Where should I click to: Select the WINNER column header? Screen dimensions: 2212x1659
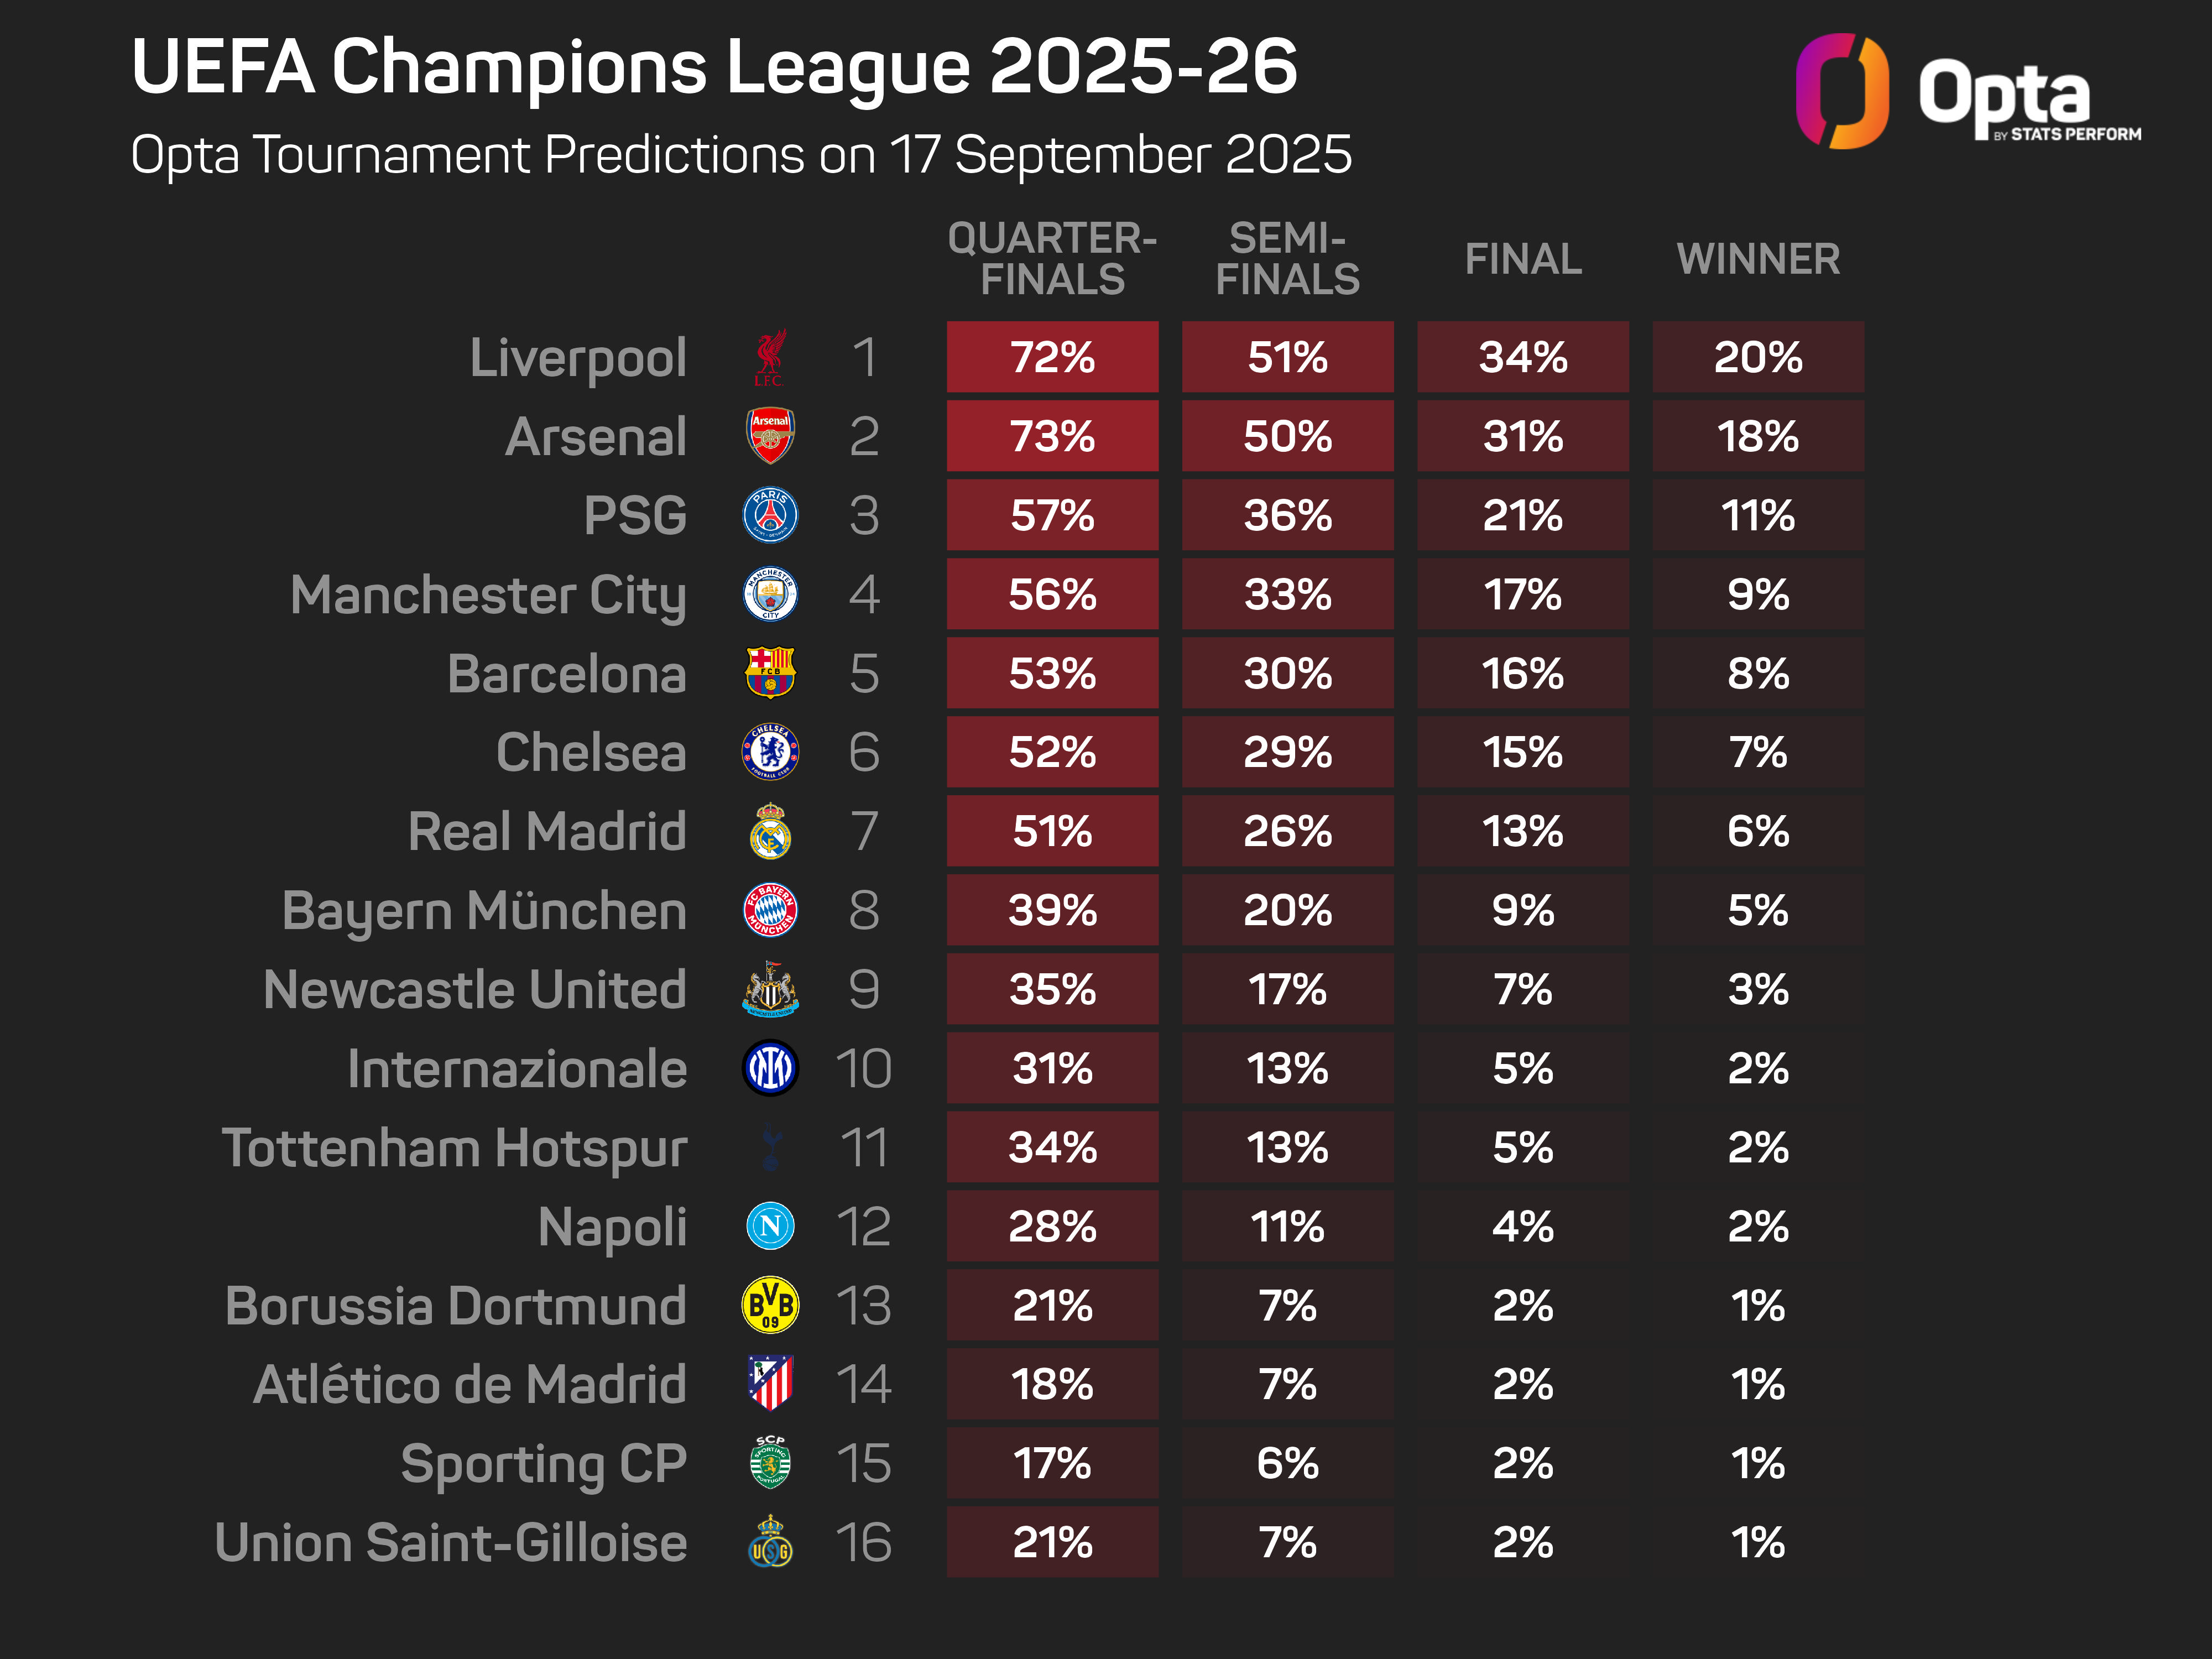coord(1758,259)
